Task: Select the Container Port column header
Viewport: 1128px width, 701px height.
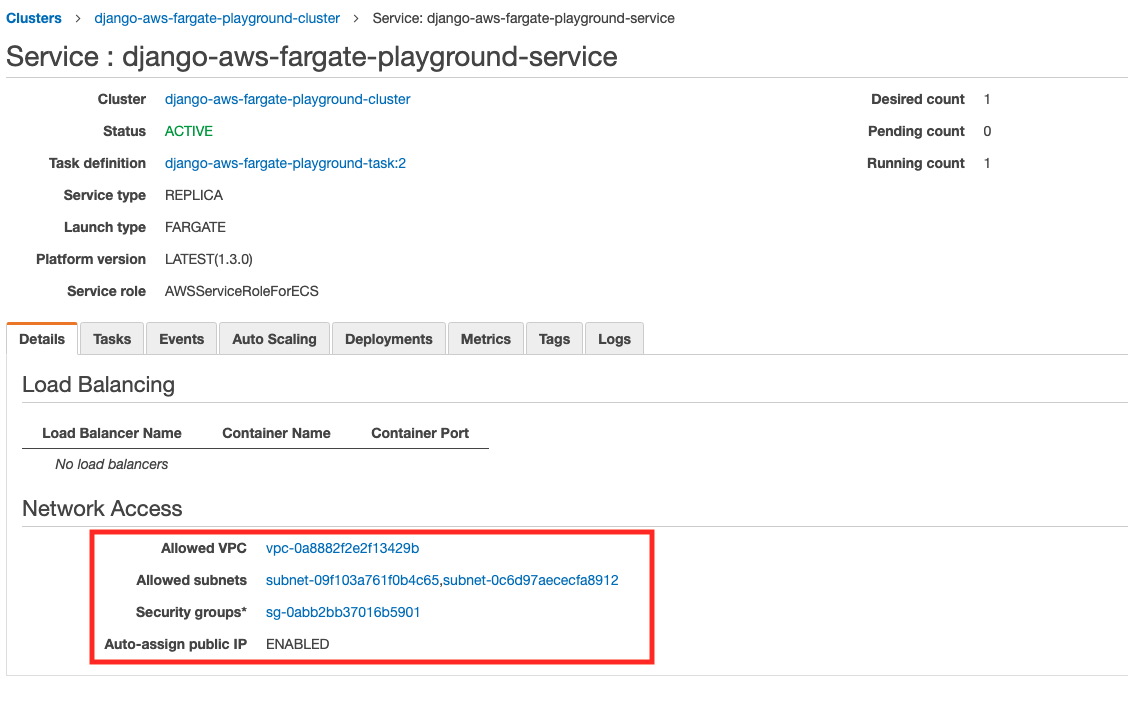Action: pyautogui.click(x=420, y=433)
